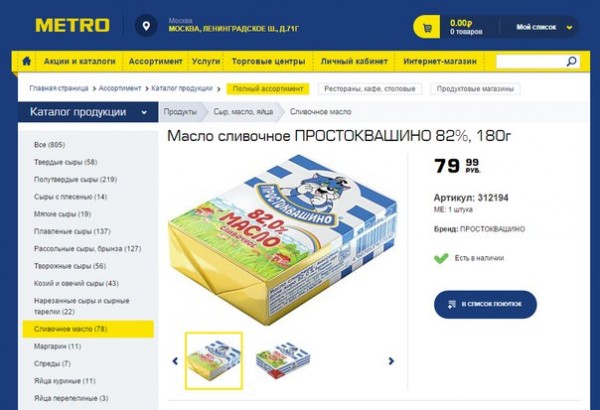Select the second product thumbnail image

click(x=283, y=361)
